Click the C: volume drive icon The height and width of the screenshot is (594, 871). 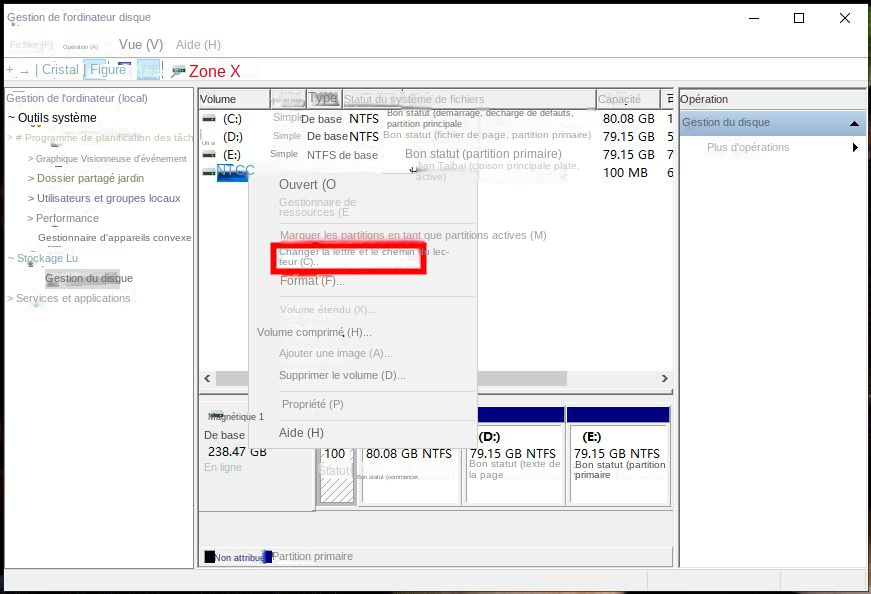pos(208,118)
